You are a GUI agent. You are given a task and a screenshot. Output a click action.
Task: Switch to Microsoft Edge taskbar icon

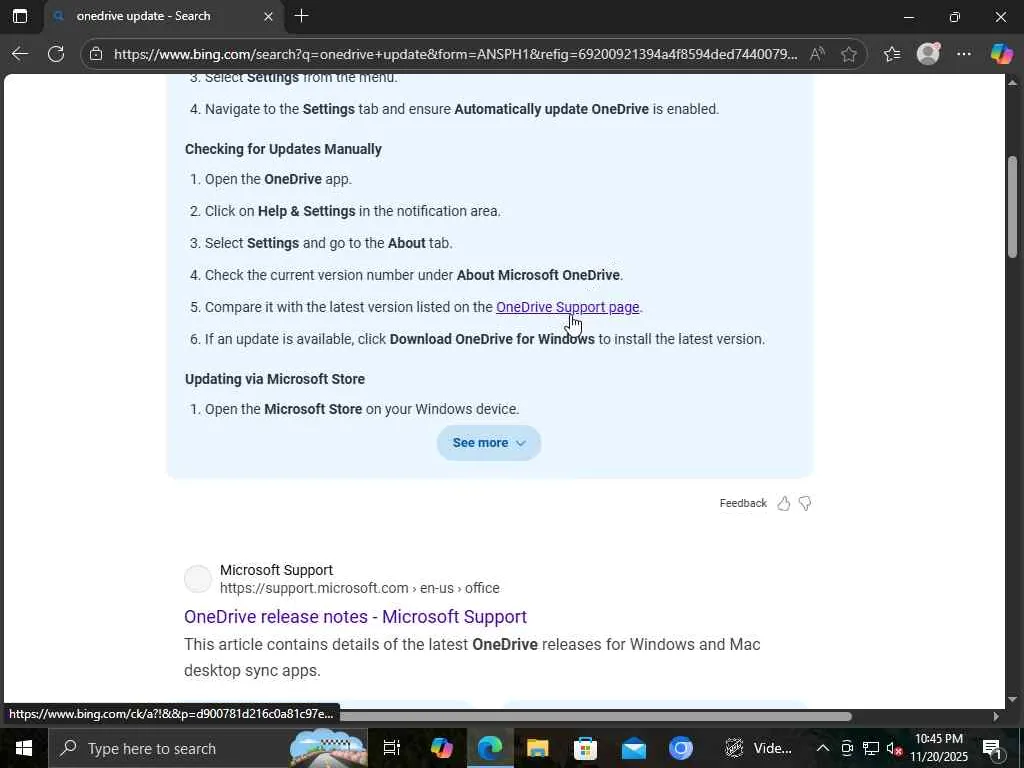pyautogui.click(x=490, y=748)
